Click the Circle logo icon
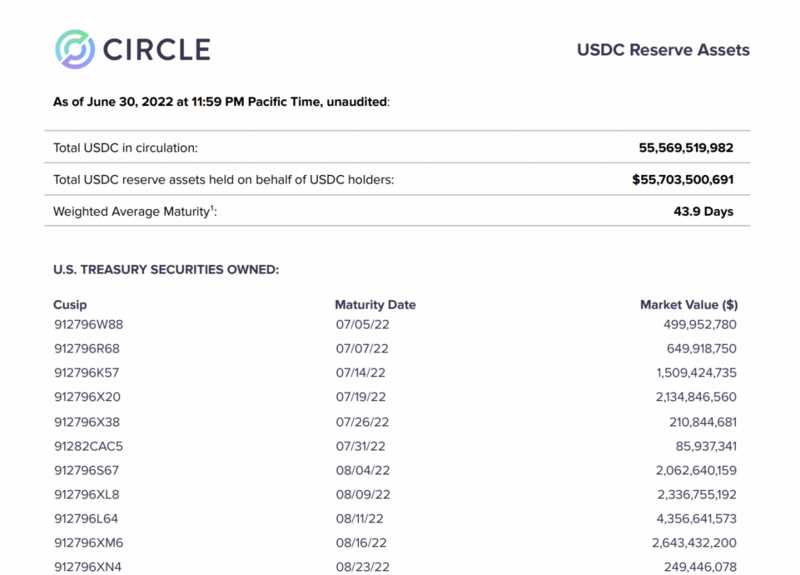The image size is (800, 575). click(x=75, y=49)
